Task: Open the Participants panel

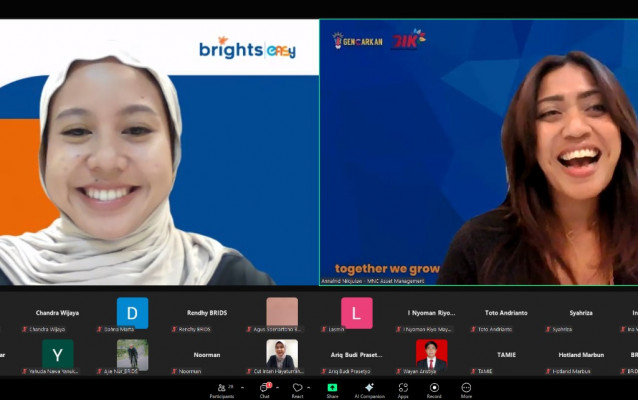Action: pyautogui.click(x=222, y=390)
